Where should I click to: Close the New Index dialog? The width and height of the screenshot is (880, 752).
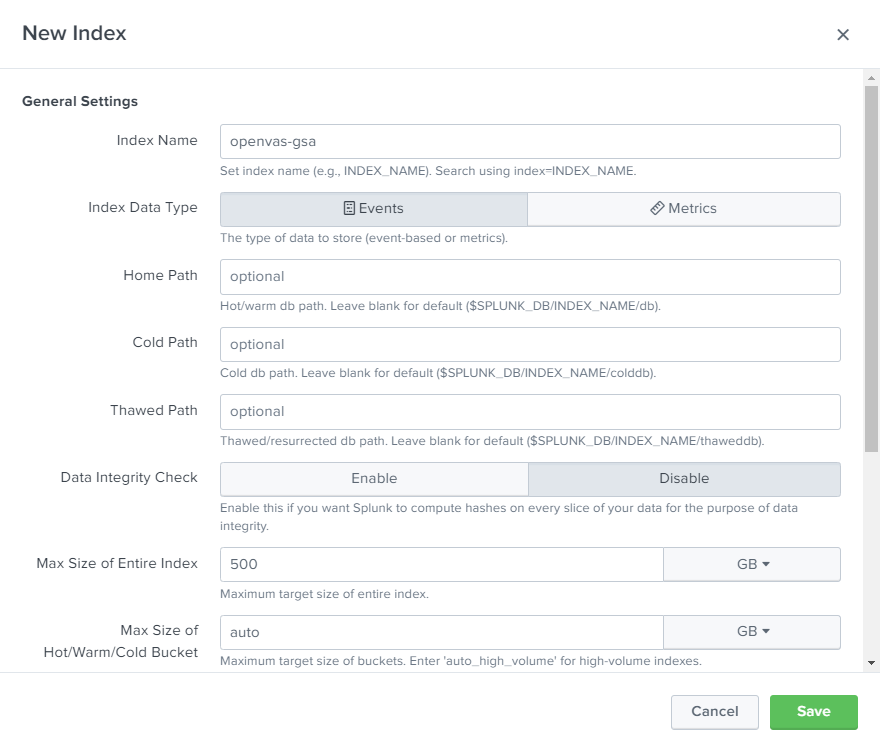842,35
